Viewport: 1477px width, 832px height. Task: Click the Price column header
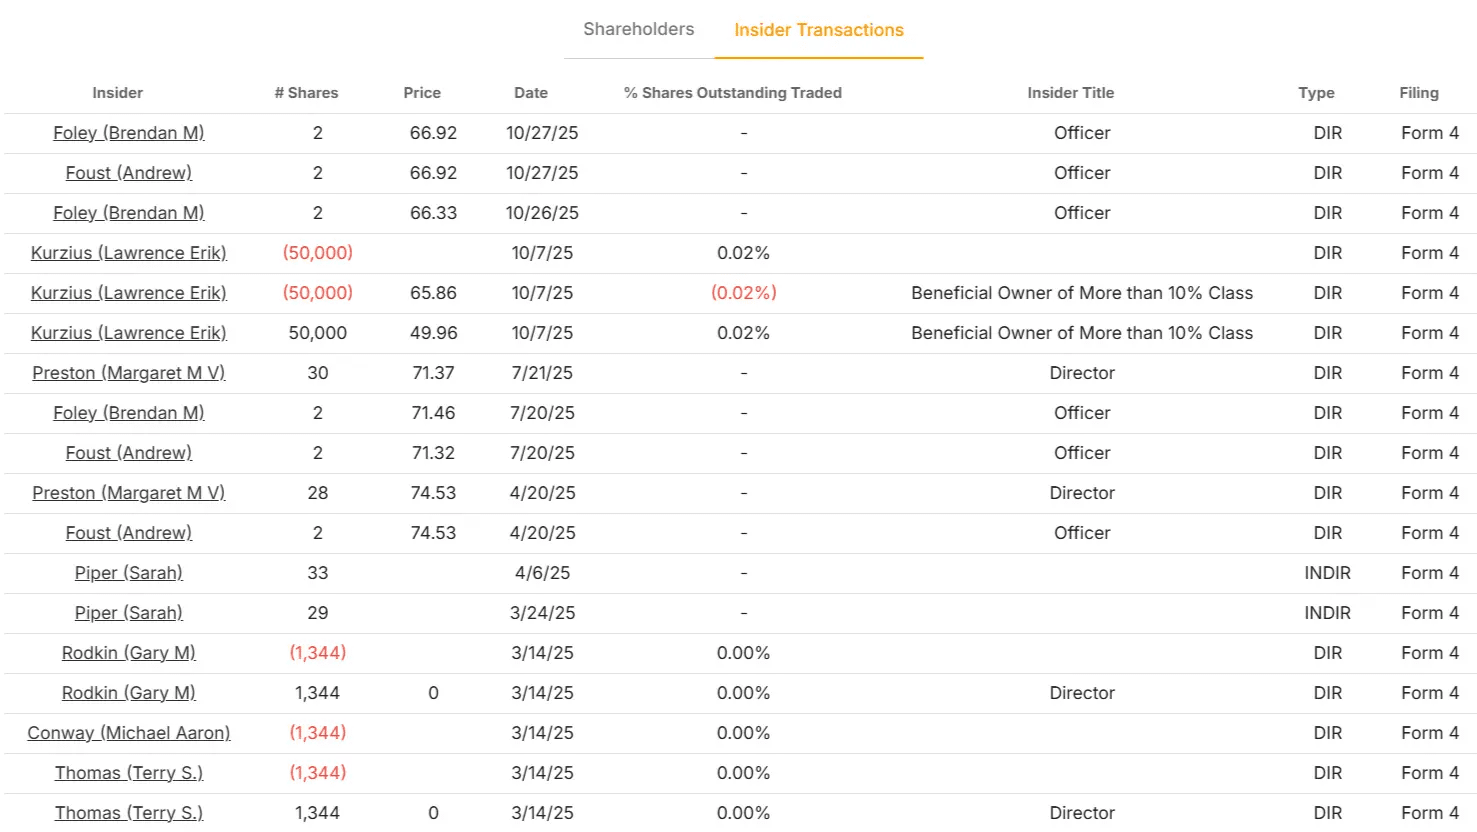click(422, 93)
